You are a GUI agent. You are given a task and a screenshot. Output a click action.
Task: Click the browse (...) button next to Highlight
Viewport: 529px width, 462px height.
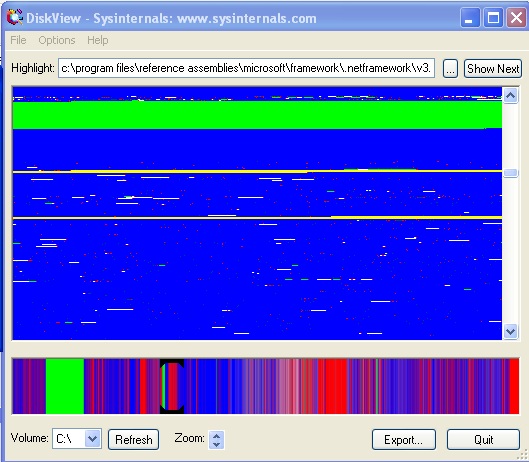click(x=450, y=69)
